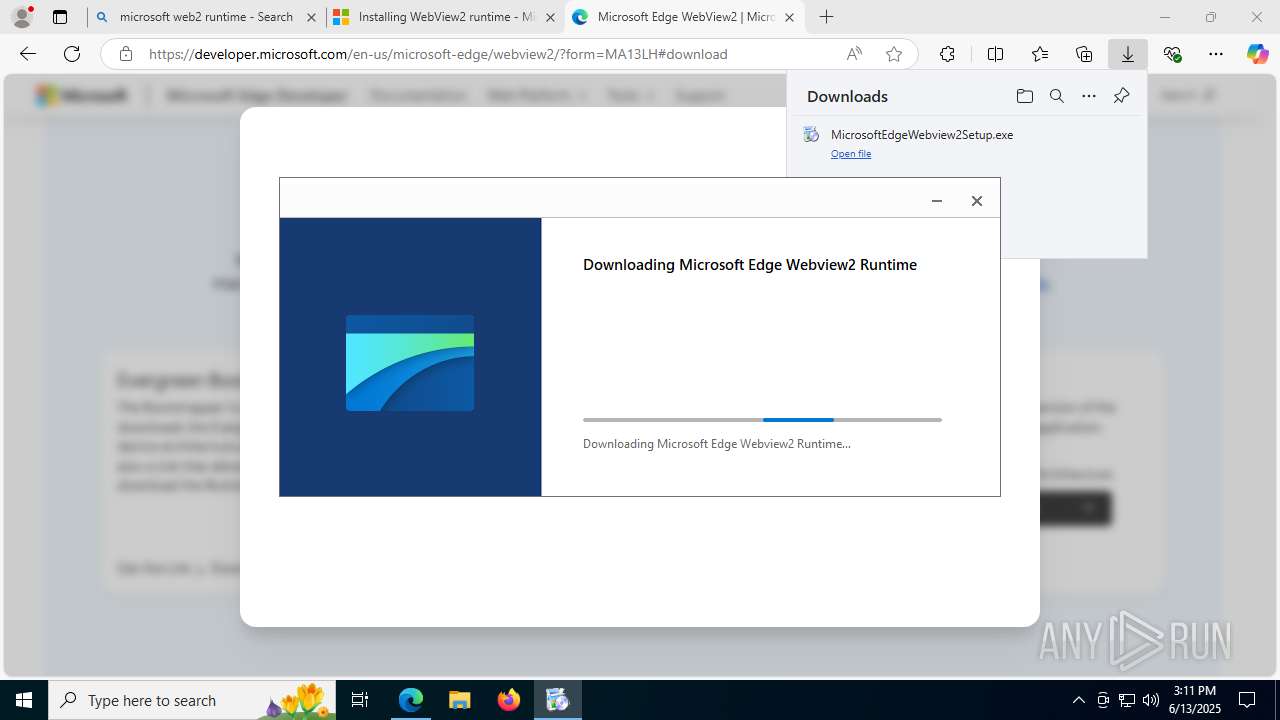This screenshot has width=1280, height=720.
Task: Open the Favorites list
Action: [1040, 54]
